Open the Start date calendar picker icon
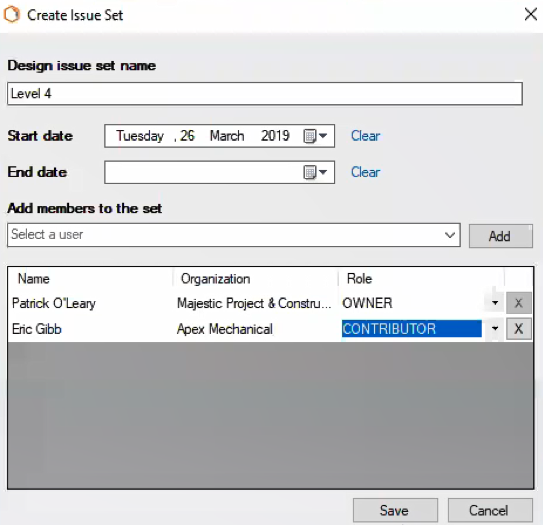The width and height of the screenshot is (543, 525). [x=314, y=136]
